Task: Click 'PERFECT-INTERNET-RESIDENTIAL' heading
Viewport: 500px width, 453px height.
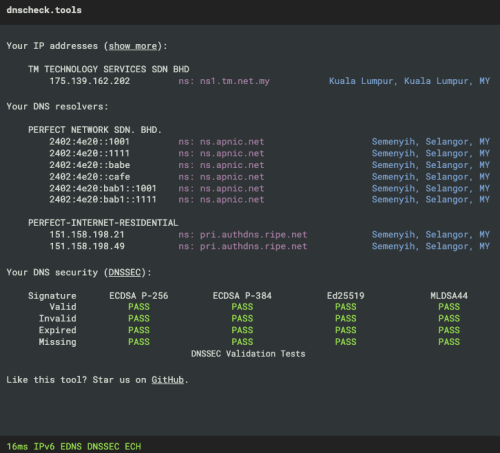Action: pyautogui.click(x=103, y=223)
